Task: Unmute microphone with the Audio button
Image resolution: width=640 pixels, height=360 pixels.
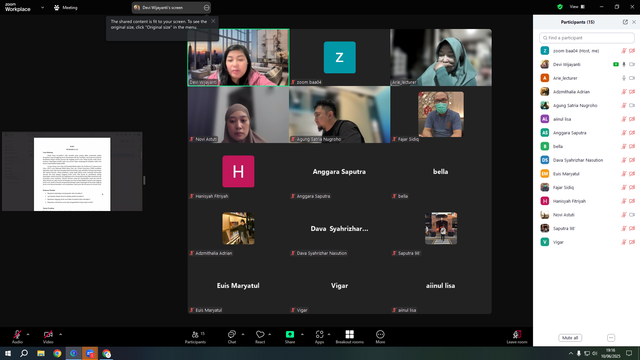Action: point(17,337)
